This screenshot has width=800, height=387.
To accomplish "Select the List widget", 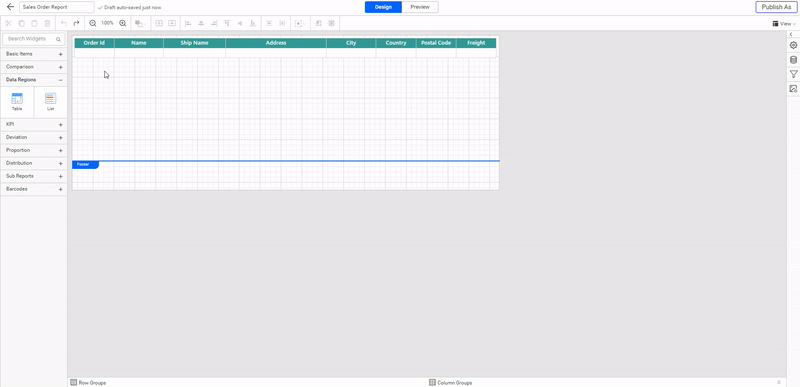I will [51, 102].
